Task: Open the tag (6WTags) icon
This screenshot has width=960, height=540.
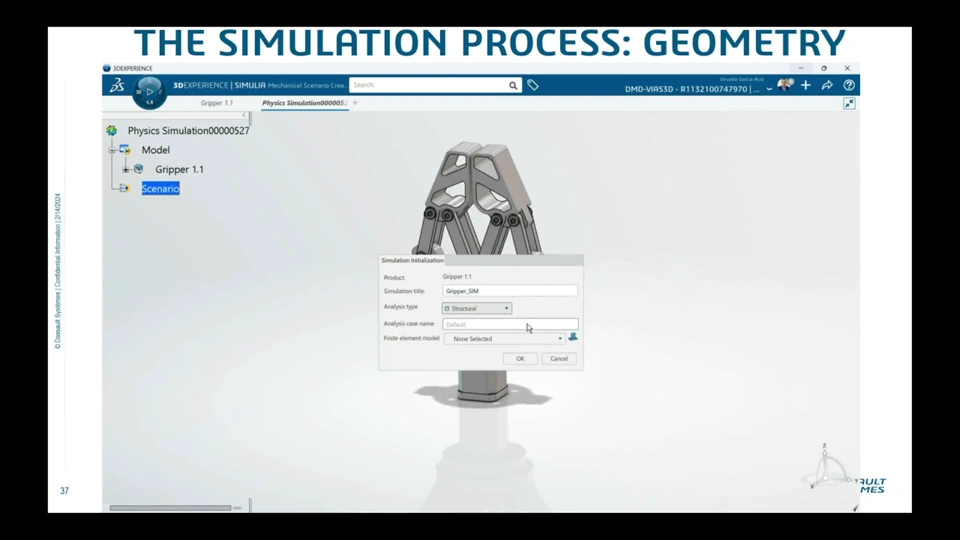Action: point(533,86)
